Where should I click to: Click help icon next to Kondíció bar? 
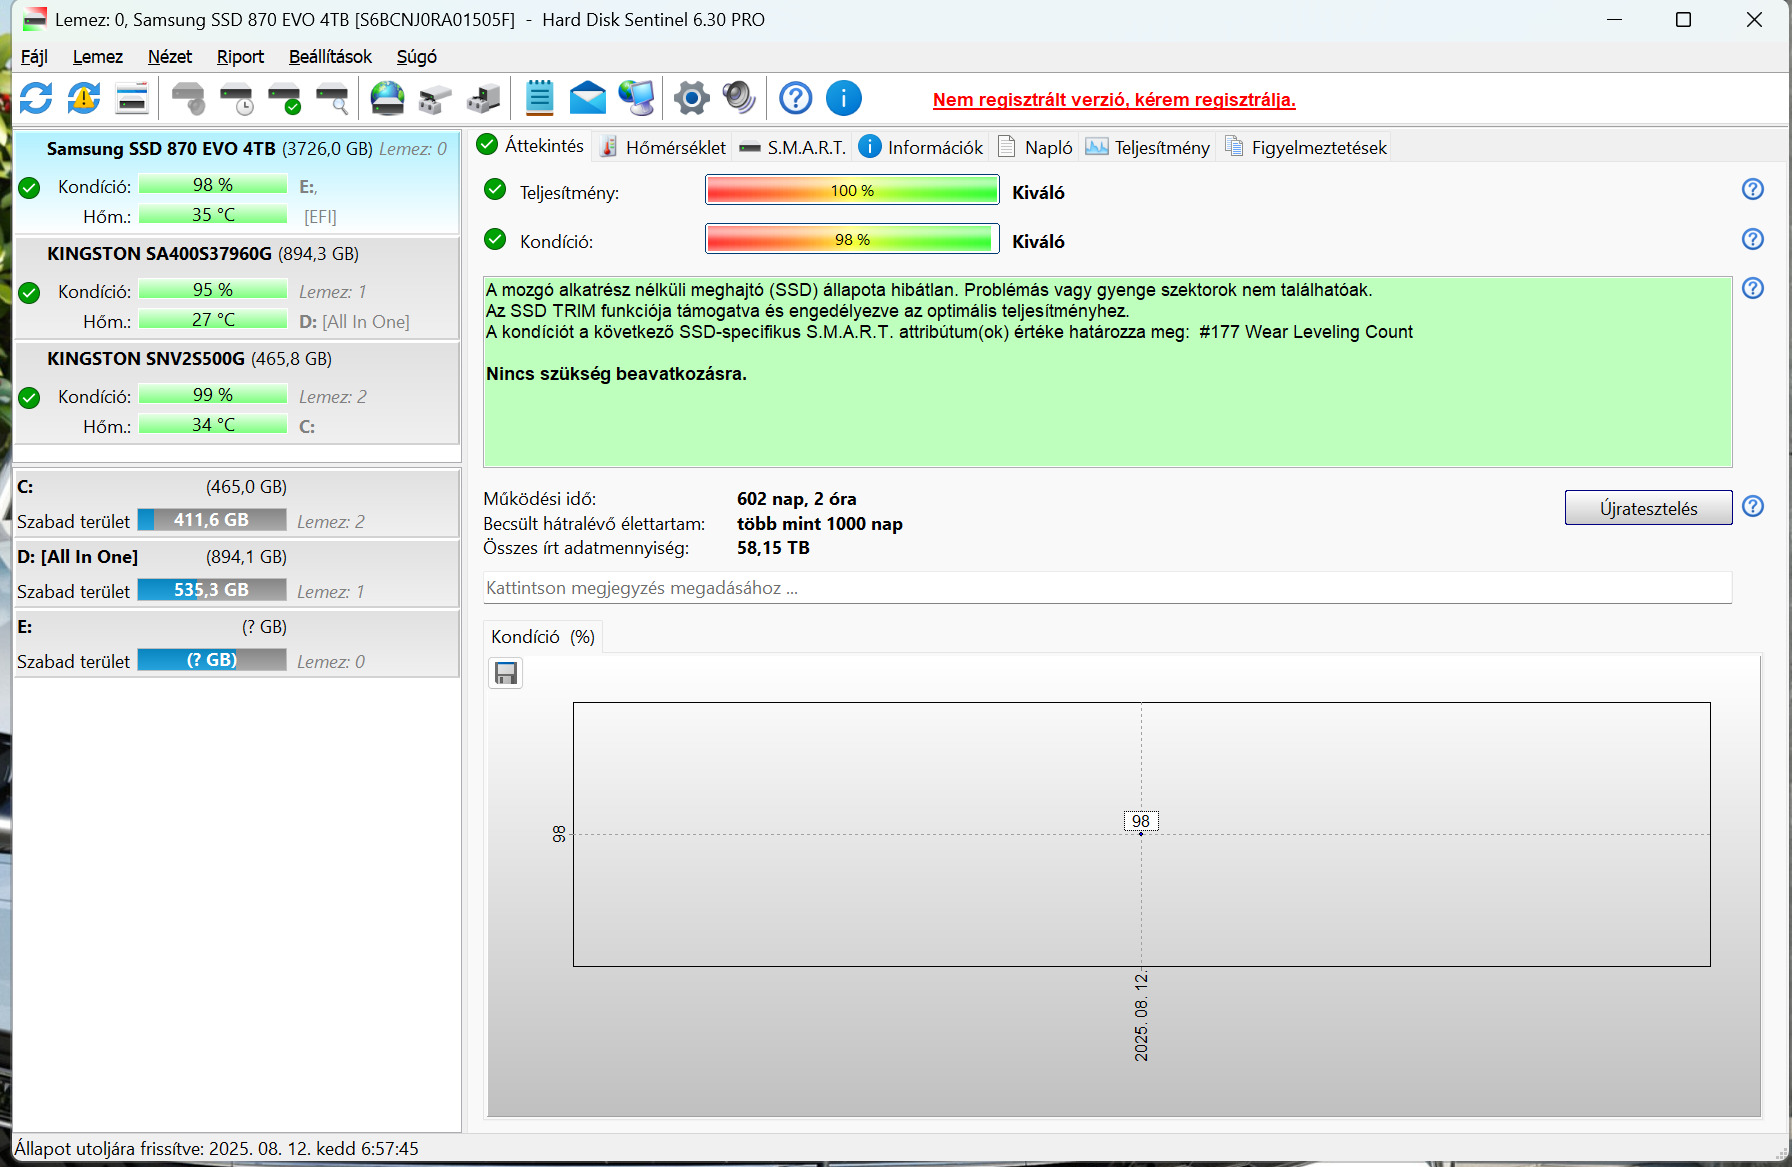pos(1753,239)
